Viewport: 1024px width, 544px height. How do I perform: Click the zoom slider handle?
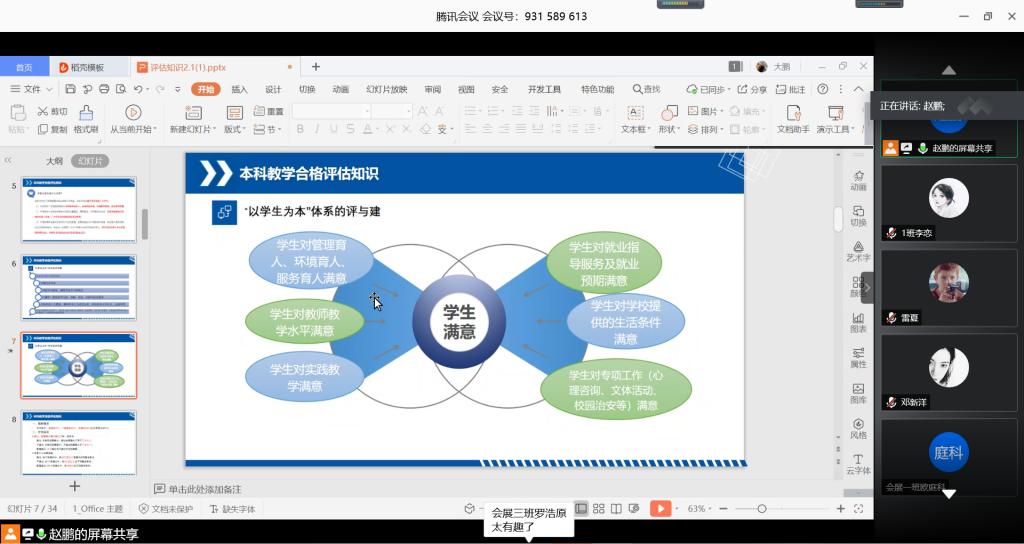(761, 509)
